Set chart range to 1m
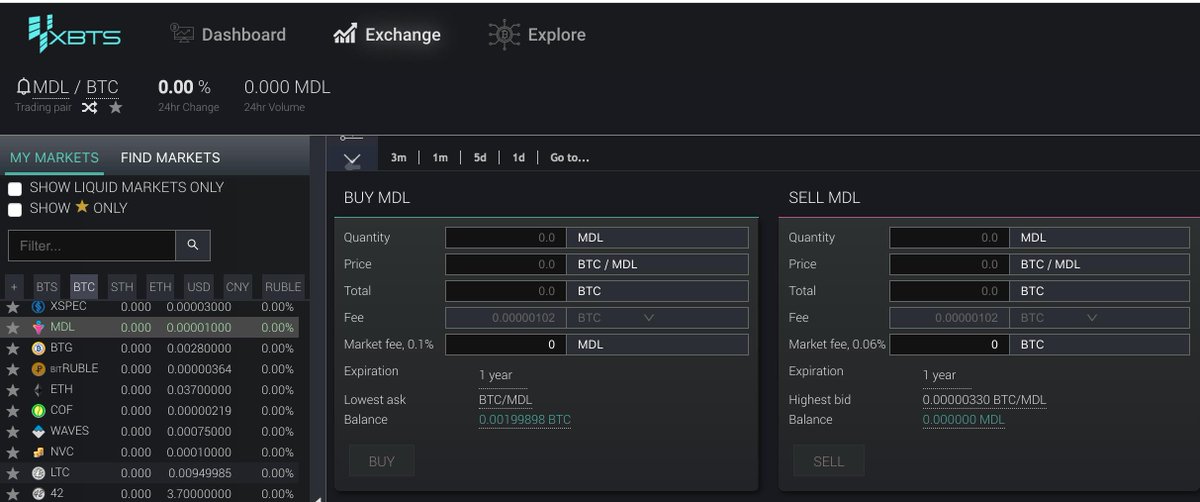This screenshot has width=1200, height=502. pyautogui.click(x=440, y=158)
